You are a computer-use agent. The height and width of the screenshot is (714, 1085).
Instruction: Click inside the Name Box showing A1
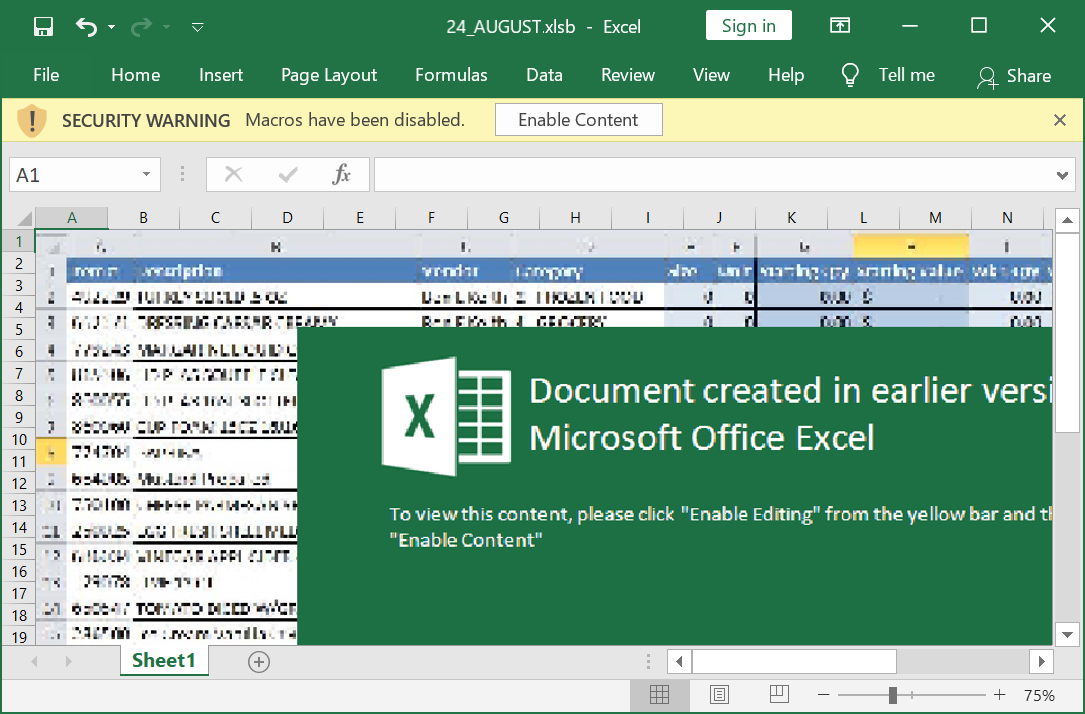pyautogui.click(x=74, y=175)
